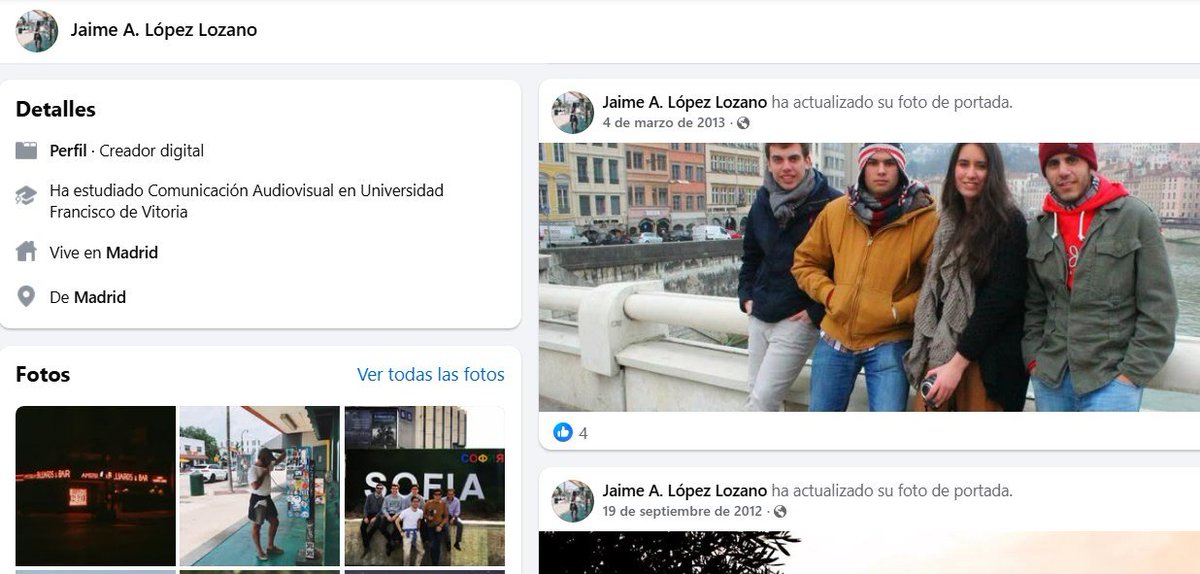Open Ver todas las fotos link
1200x574 pixels.
tap(431, 375)
